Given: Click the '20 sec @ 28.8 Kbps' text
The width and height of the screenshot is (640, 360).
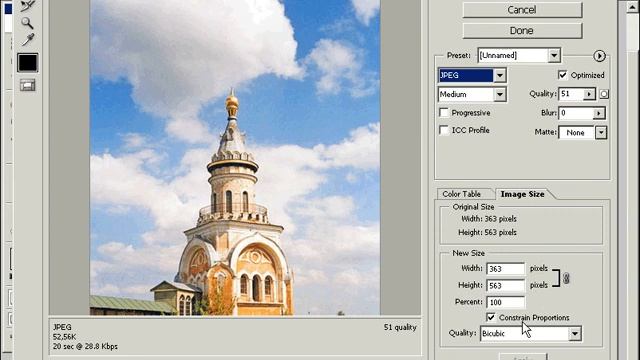Looking at the screenshot, I should pyautogui.click(x=85, y=346).
